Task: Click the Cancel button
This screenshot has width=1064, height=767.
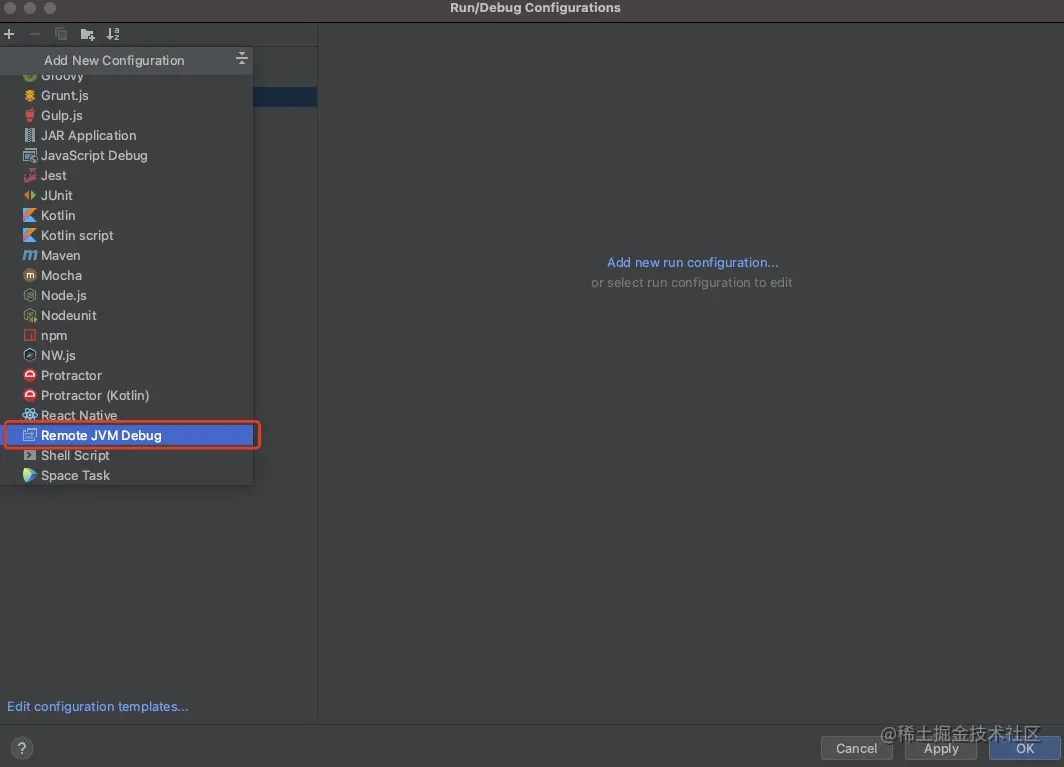Action: (x=856, y=748)
